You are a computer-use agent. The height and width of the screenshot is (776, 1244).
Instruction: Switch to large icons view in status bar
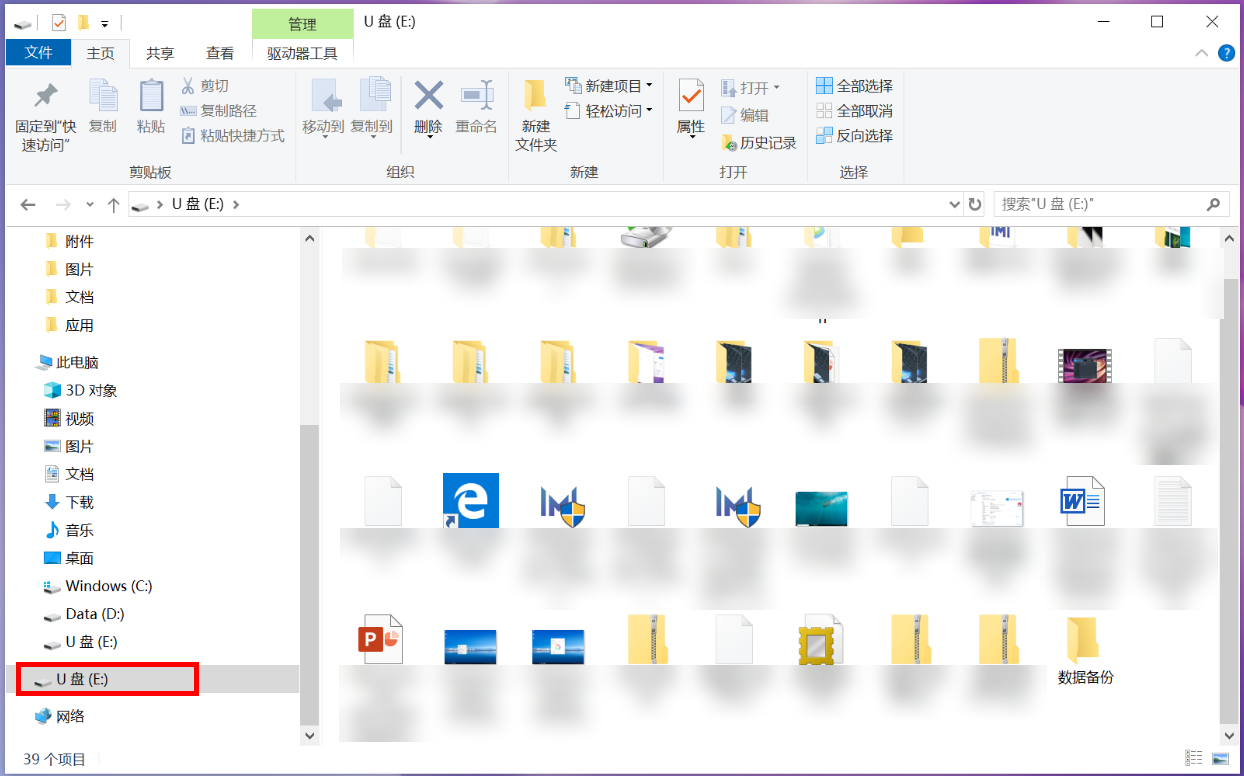click(x=1220, y=759)
